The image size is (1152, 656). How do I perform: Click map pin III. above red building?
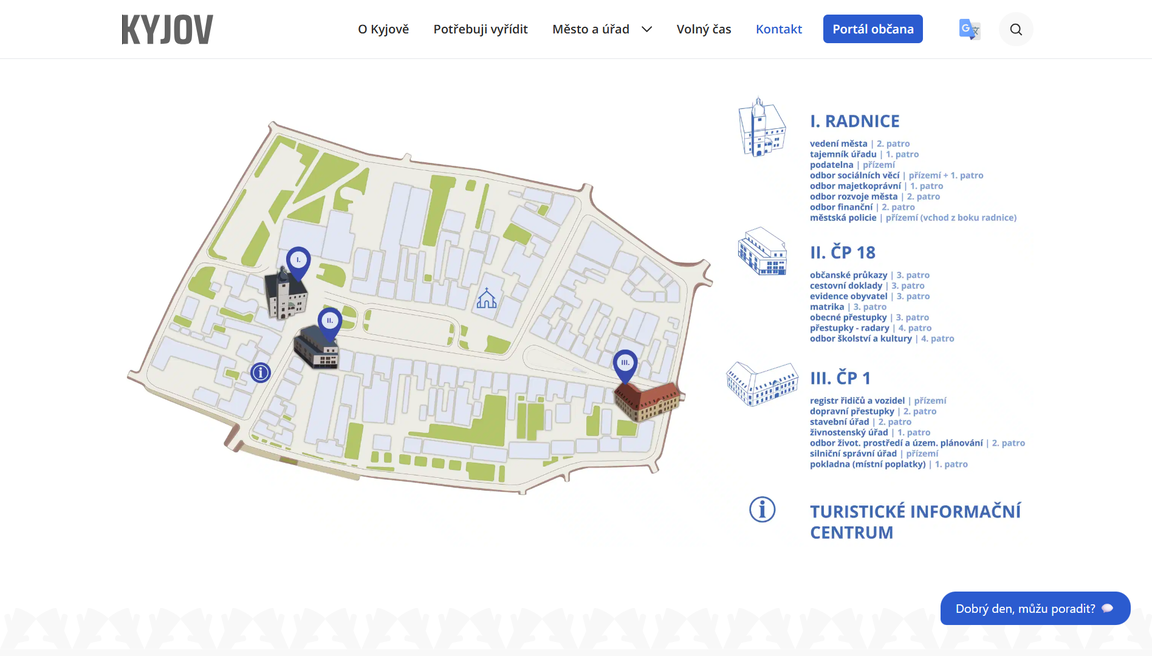(x=625, y=364)
